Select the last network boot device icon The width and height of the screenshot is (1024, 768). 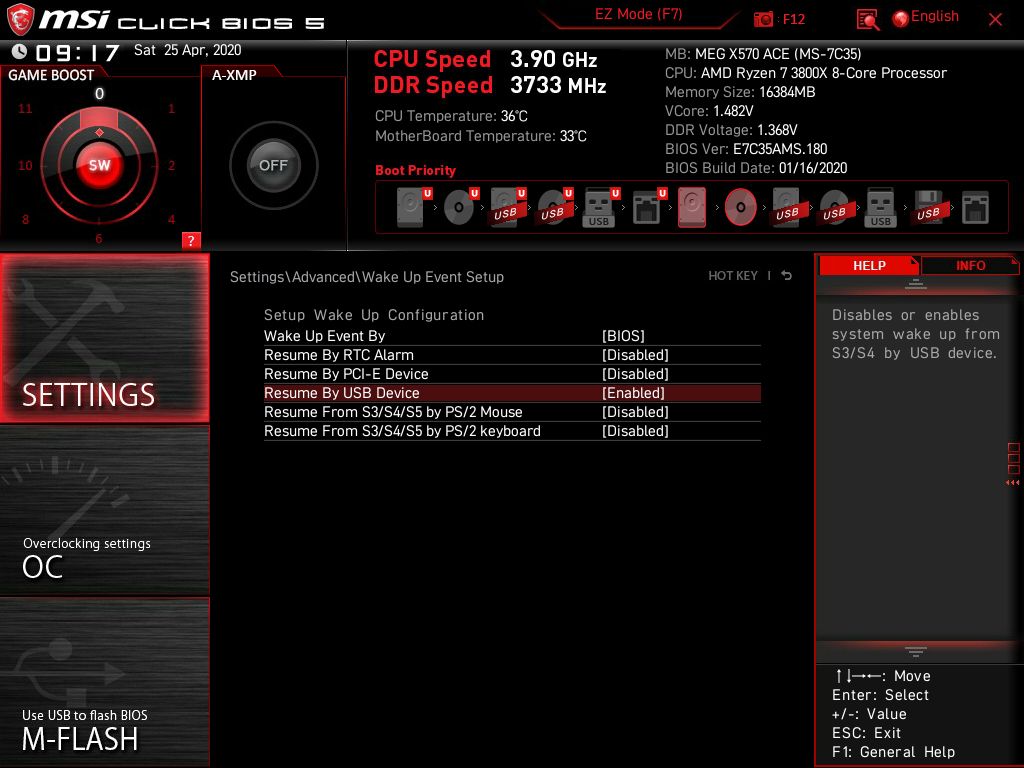(x=975, y=208)
